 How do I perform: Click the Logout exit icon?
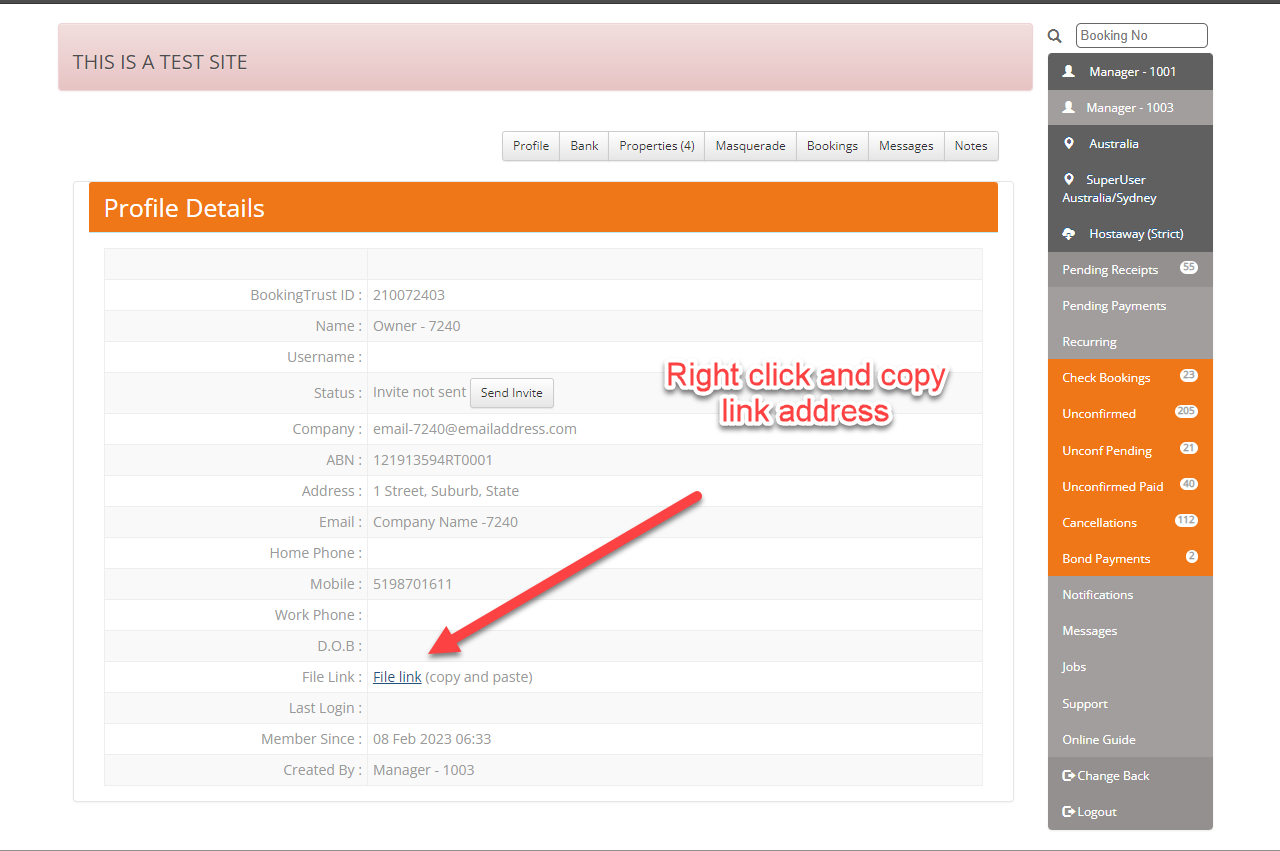1068,812
